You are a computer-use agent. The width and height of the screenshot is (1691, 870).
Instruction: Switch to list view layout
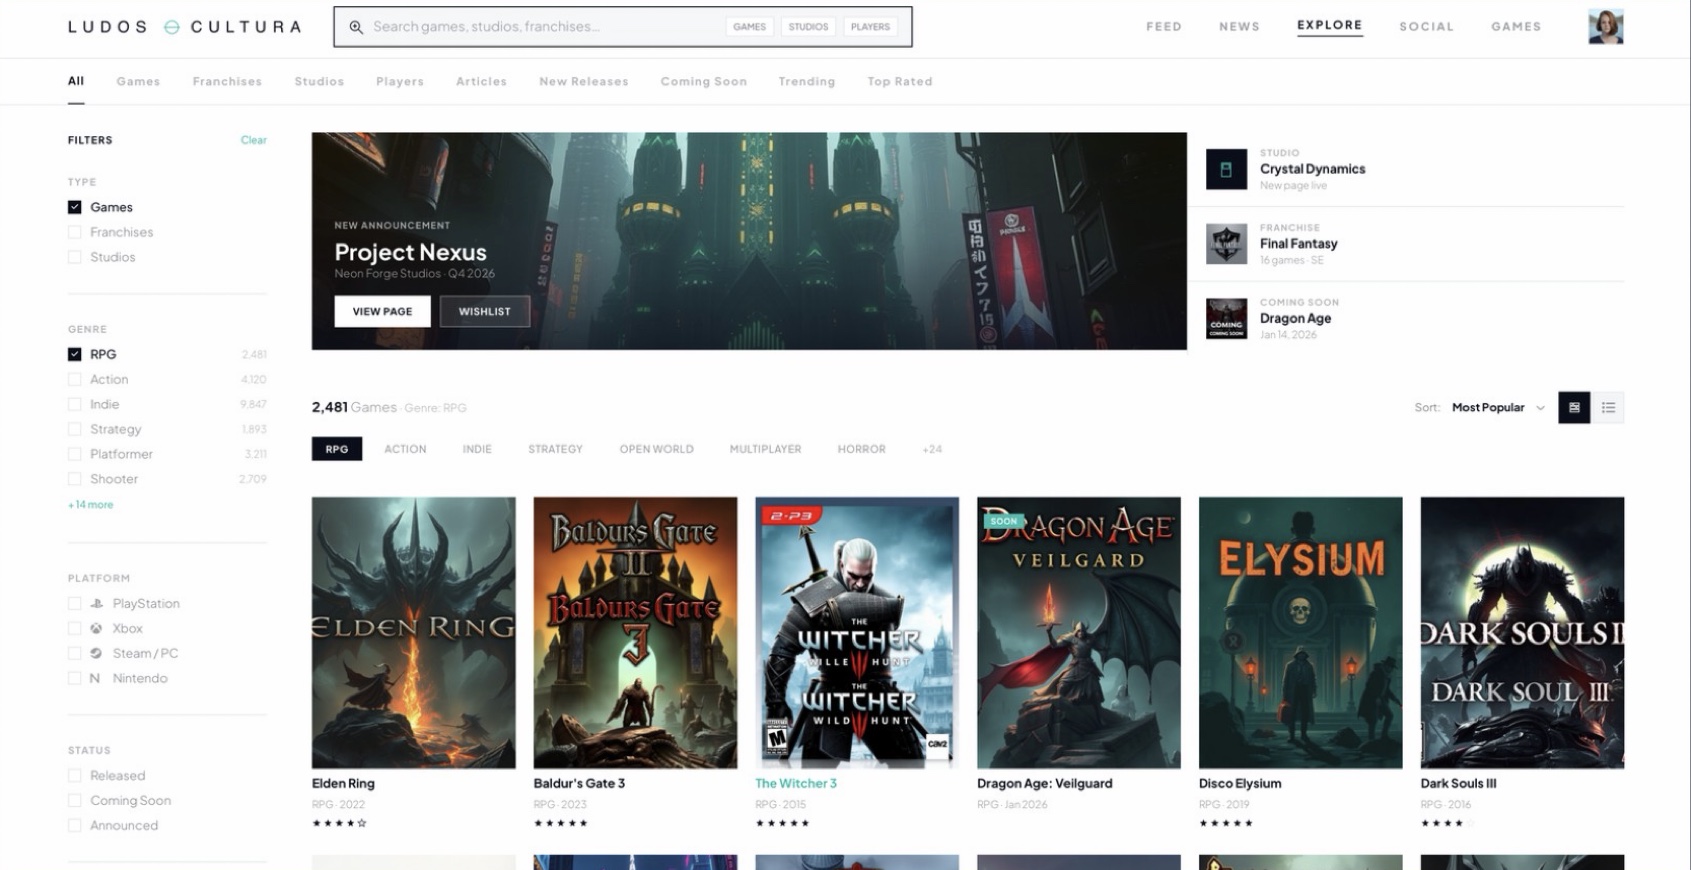[1608, 408]
